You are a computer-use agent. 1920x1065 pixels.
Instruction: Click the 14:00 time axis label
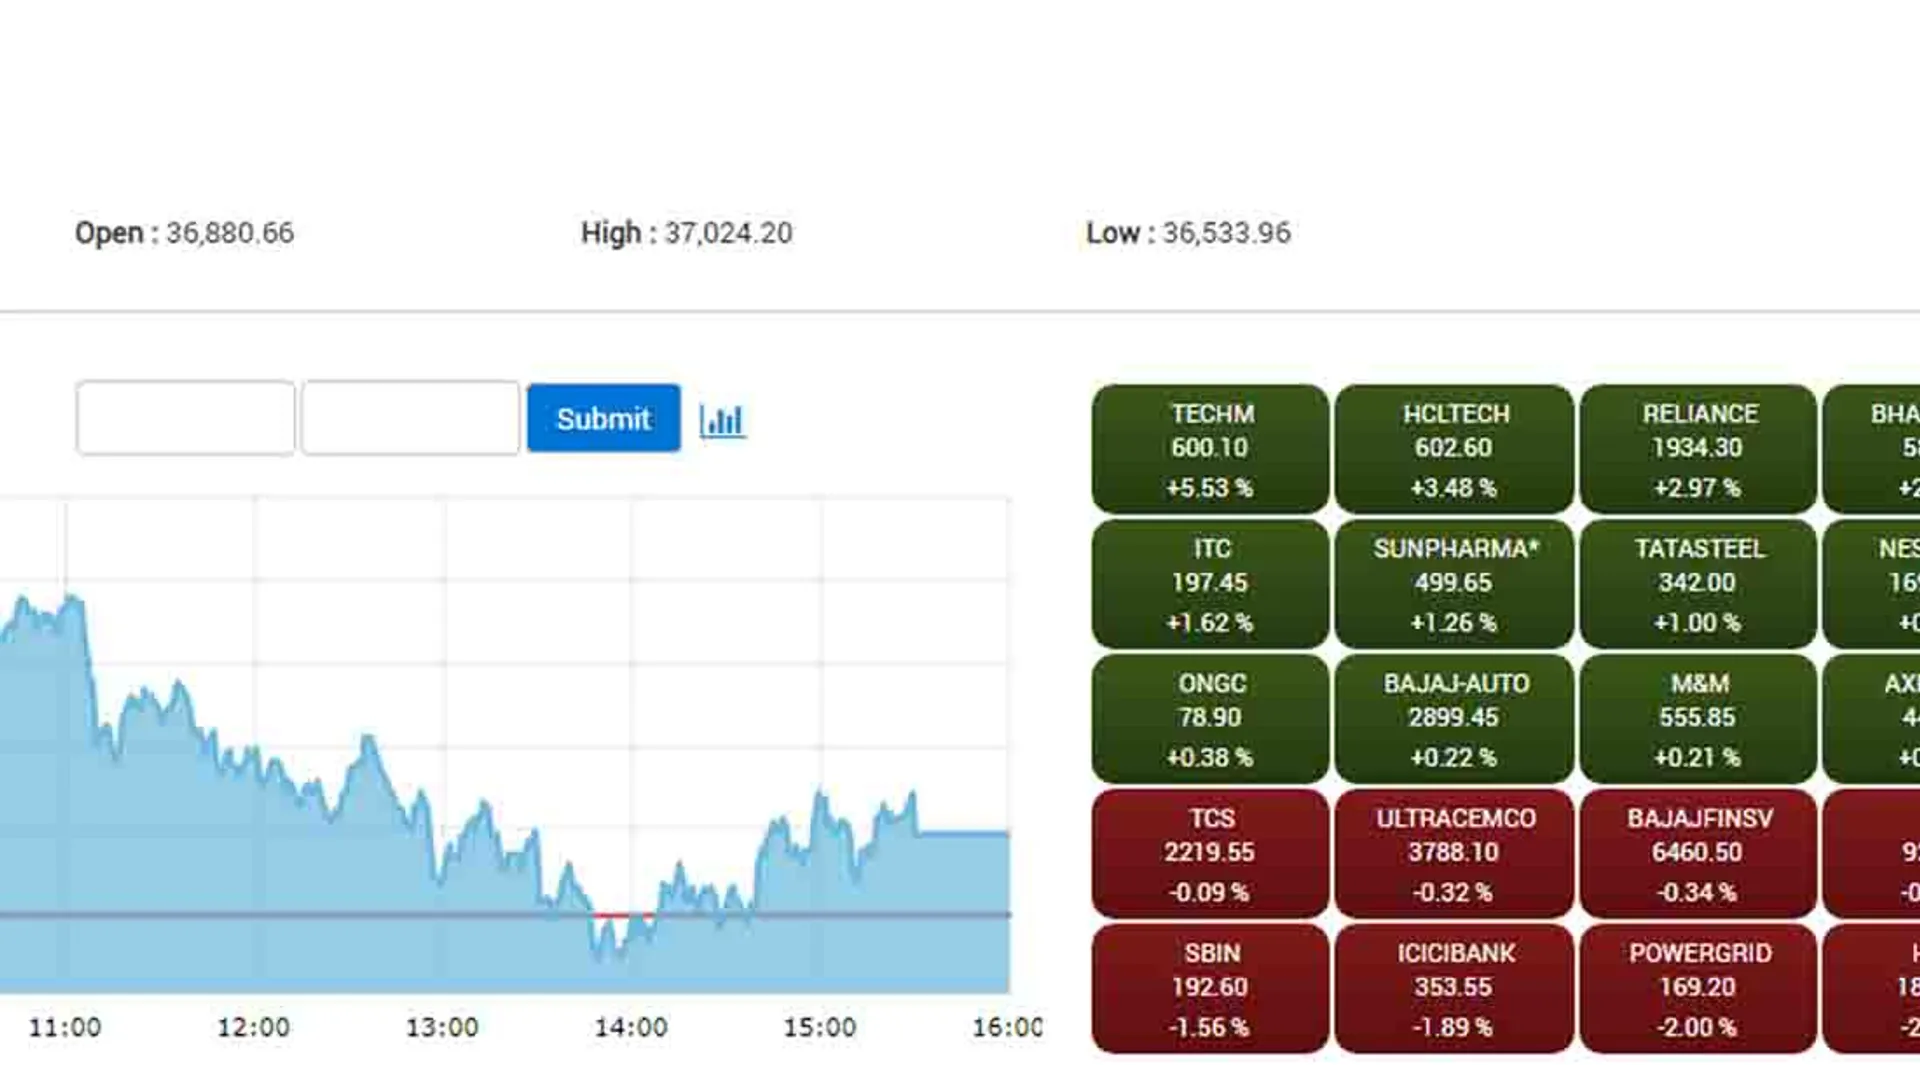(x=631, y=1027)
